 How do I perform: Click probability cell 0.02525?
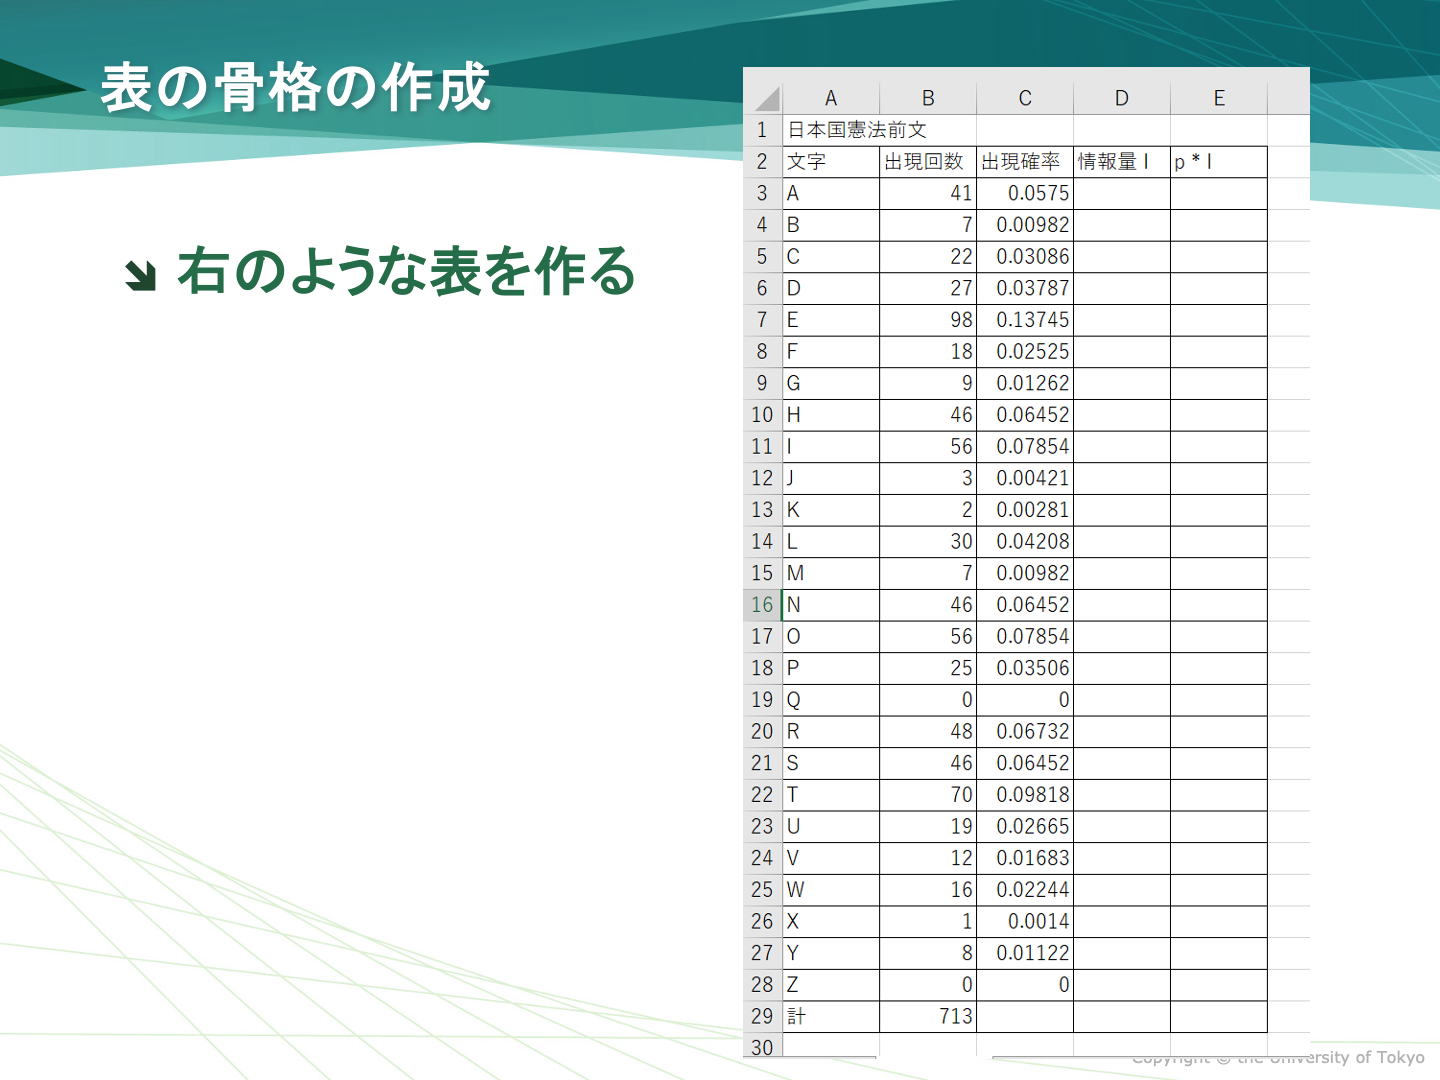1025,352
